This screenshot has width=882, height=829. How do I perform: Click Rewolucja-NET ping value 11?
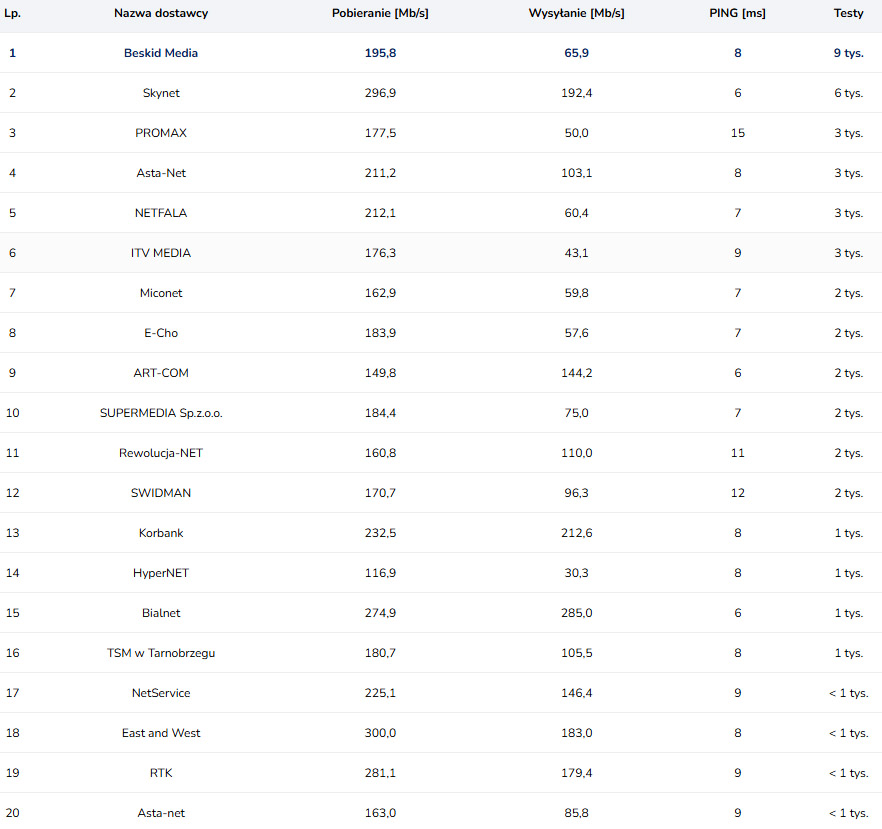click(737, 453)
